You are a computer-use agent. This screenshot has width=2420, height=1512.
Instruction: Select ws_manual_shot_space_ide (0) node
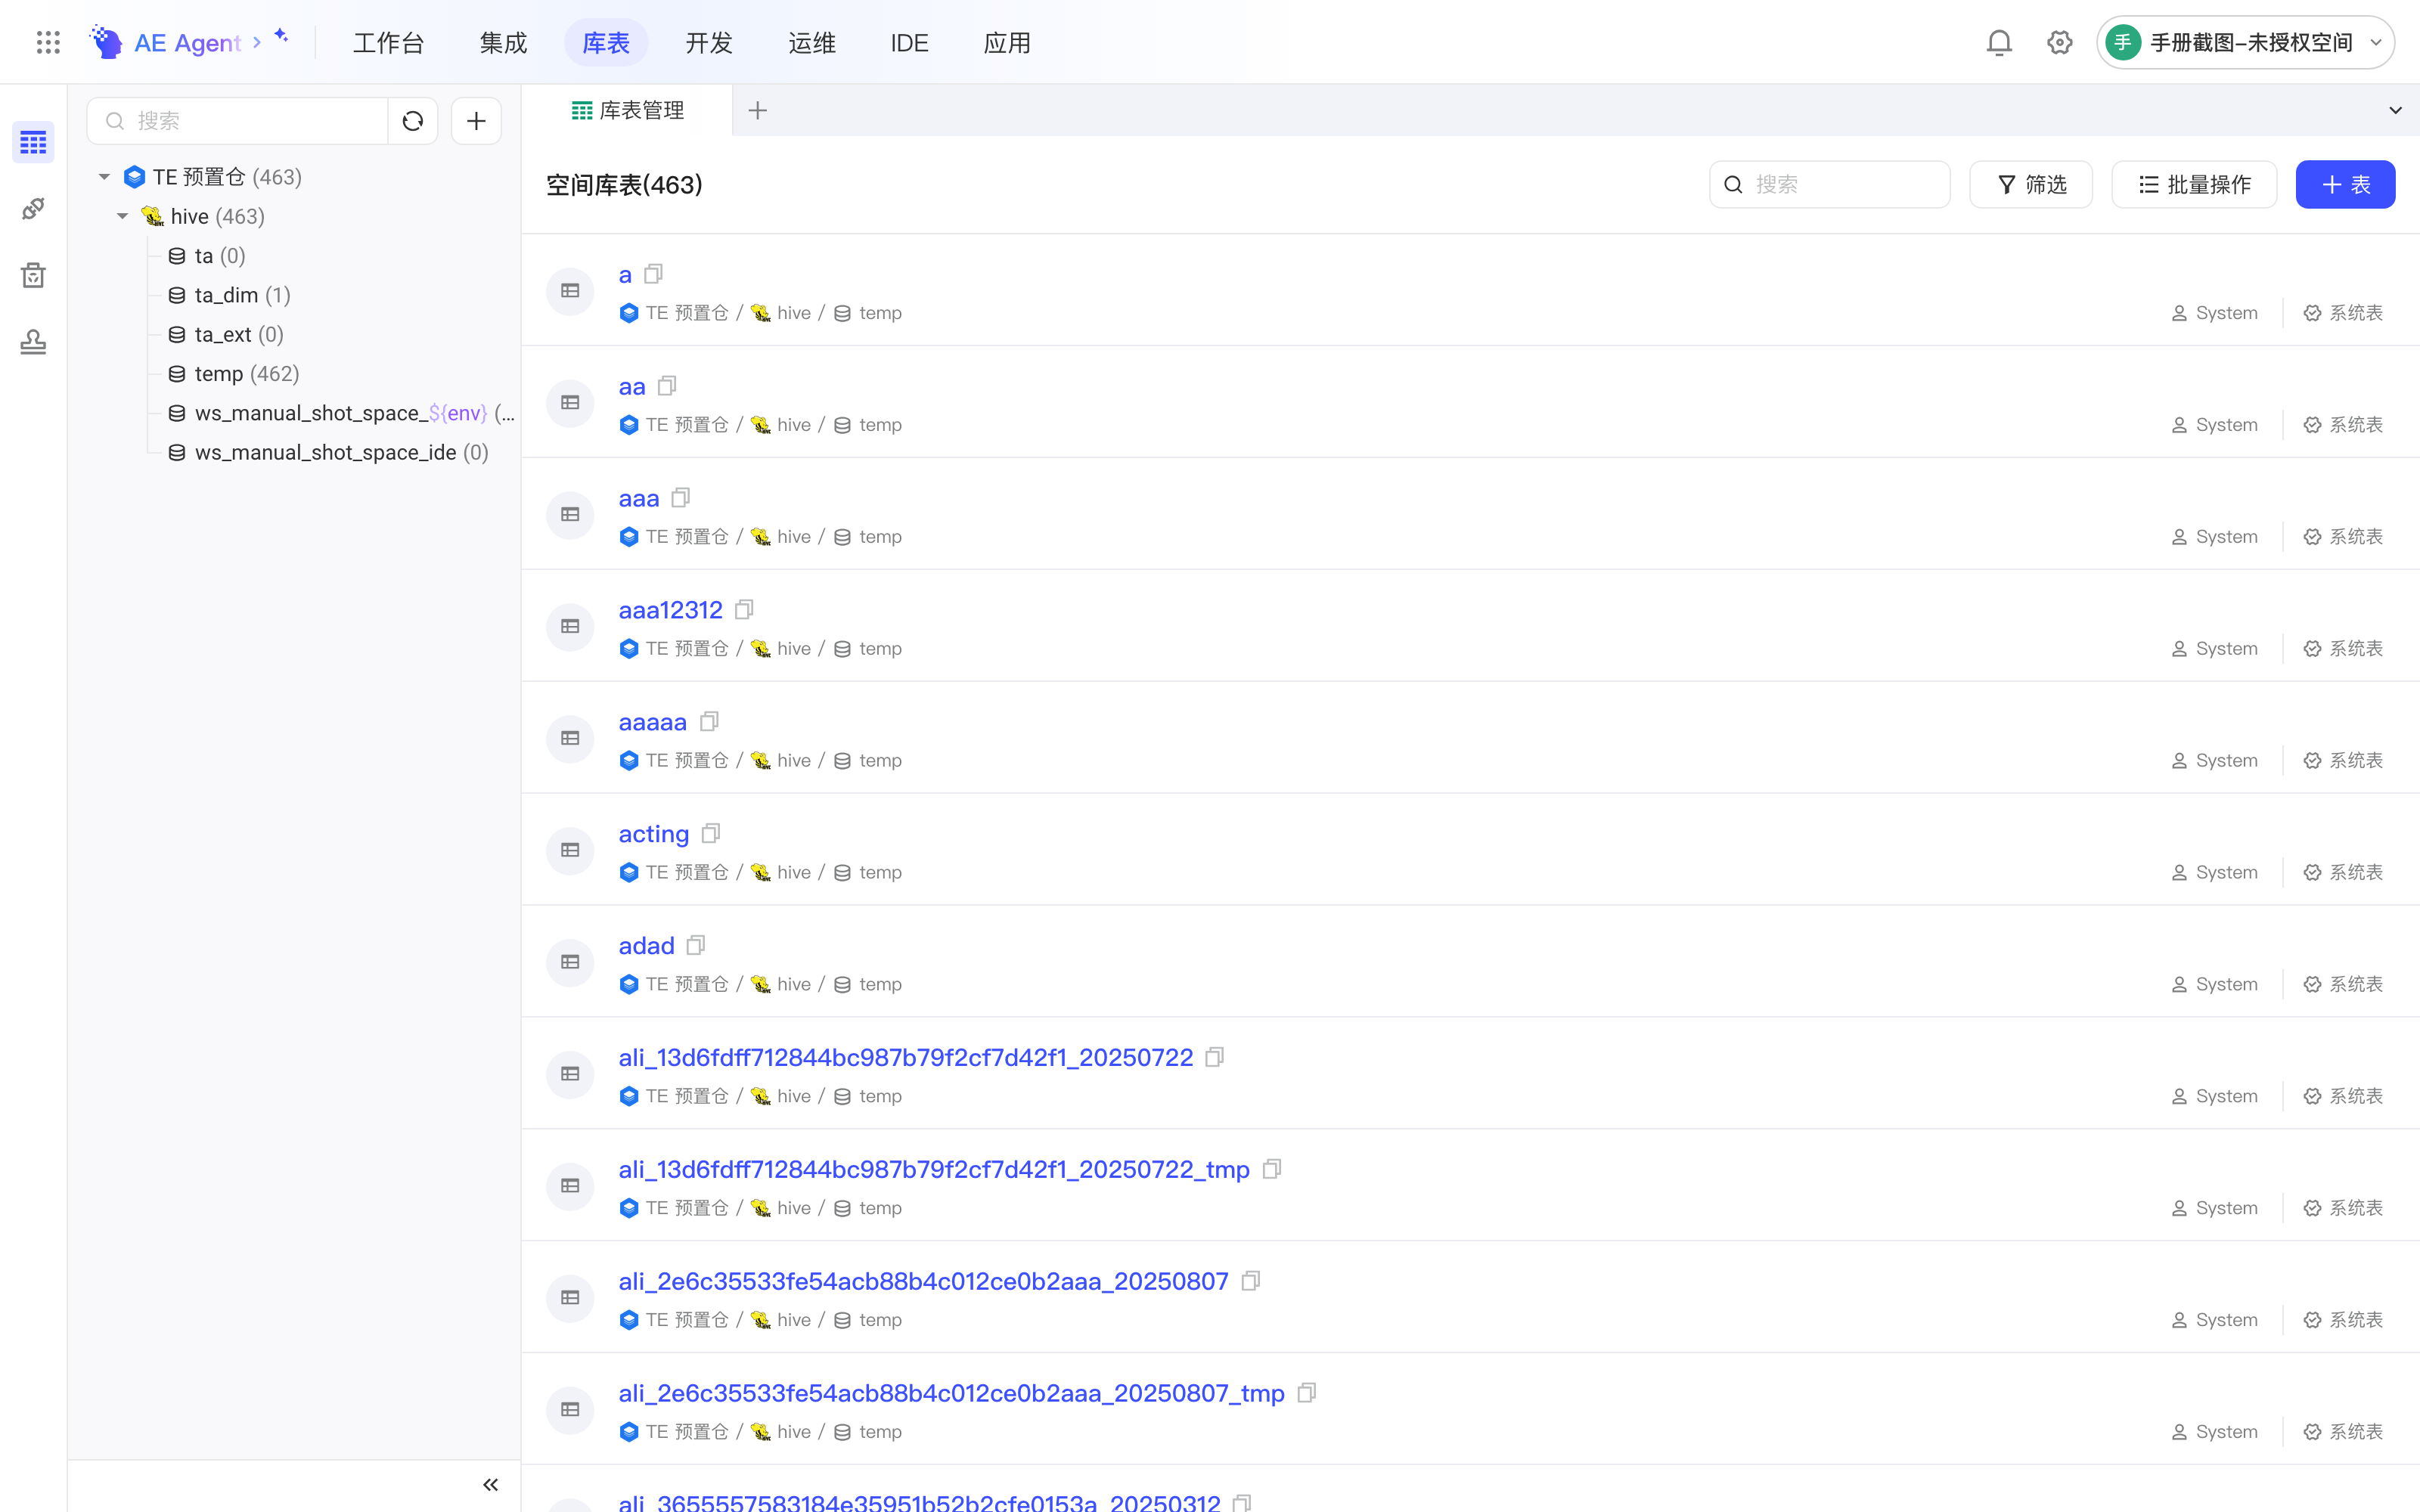(x=328, y=452)
